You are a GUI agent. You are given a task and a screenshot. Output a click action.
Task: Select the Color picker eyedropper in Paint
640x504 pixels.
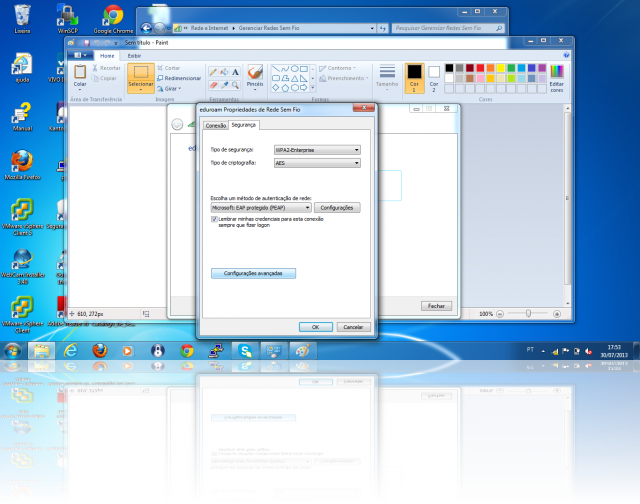click(x=224, y=85)
